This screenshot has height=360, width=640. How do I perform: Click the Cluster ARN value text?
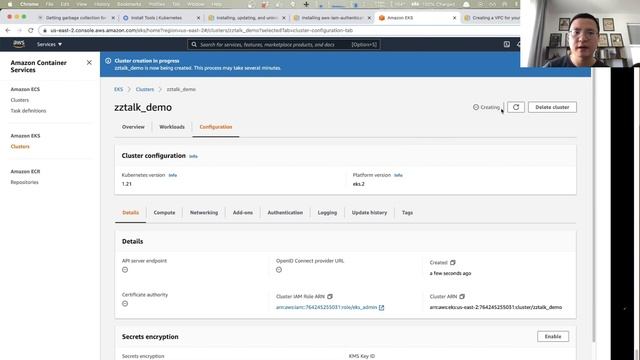496,307
